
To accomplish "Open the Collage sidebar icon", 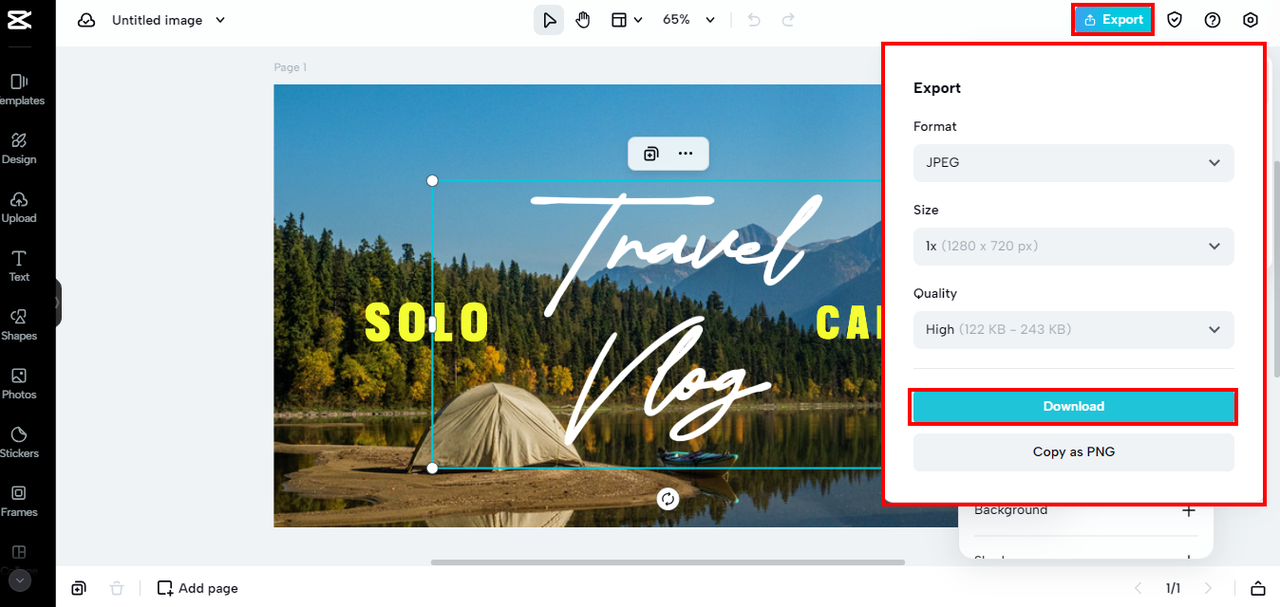I will (19, 553).
